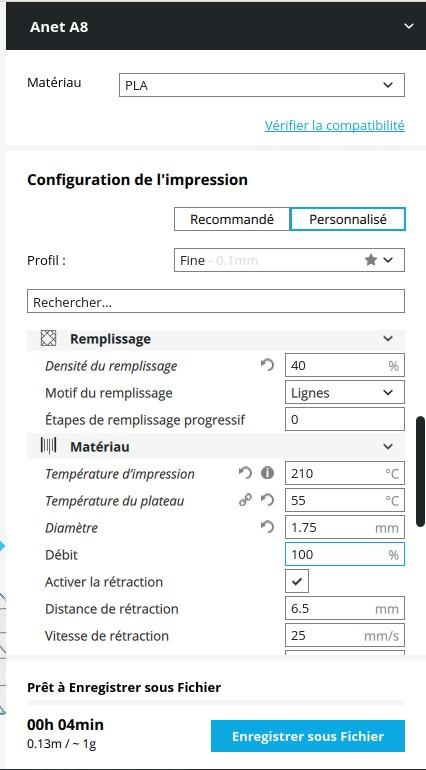
Task: Click Enregistrer sous Fichier button
Action: click(308, 736)
